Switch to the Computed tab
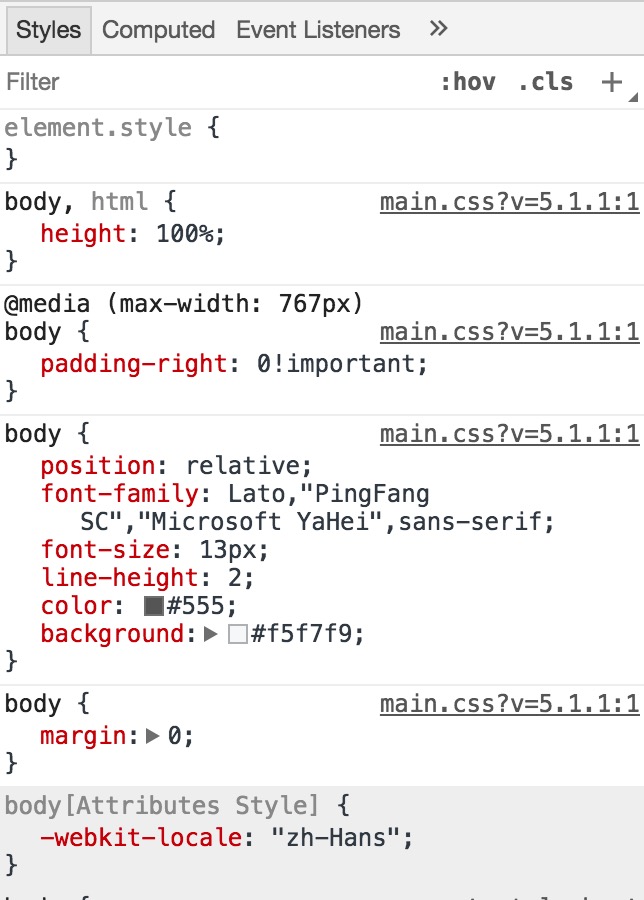 click(x=158, y=30)
